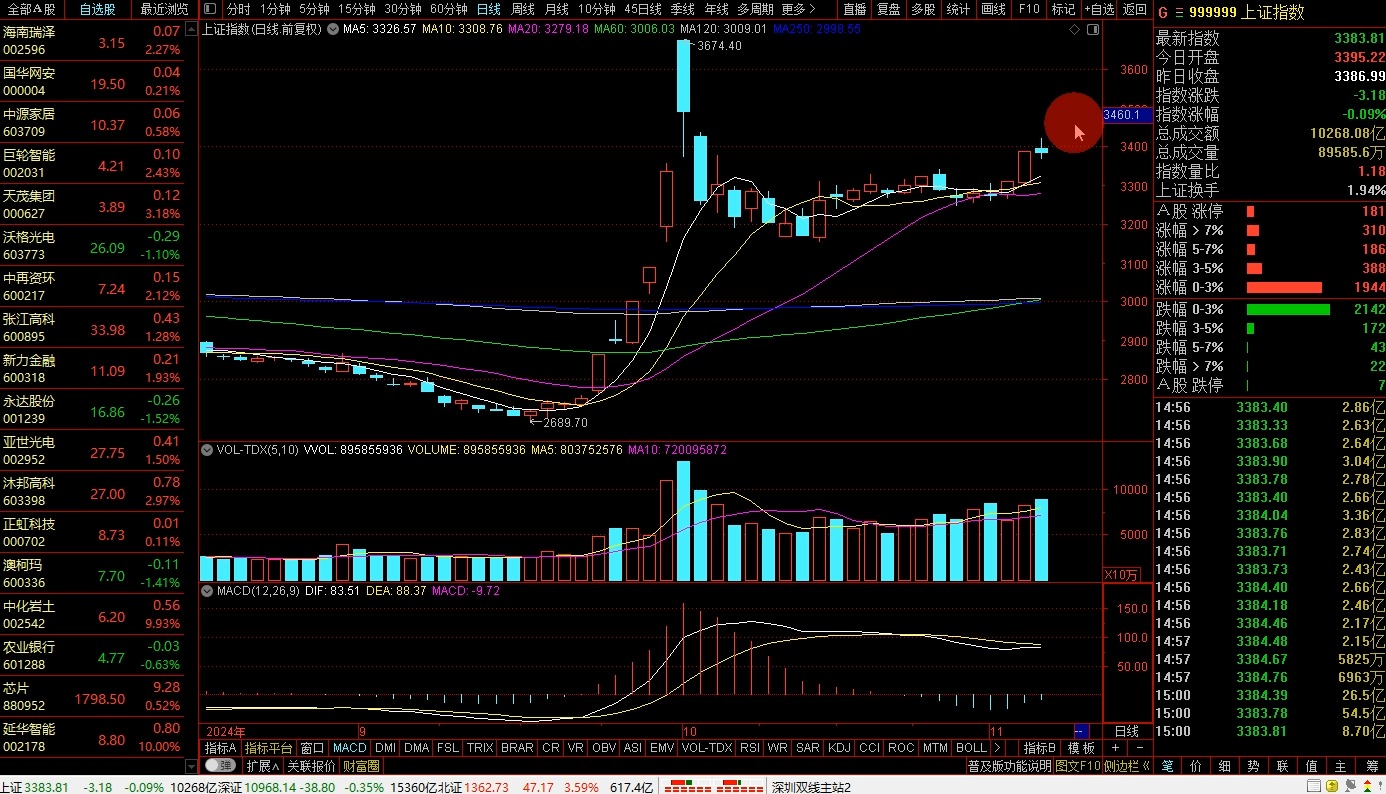
Task: Switch to 自选股 tab
Action: tap(98, 9)
